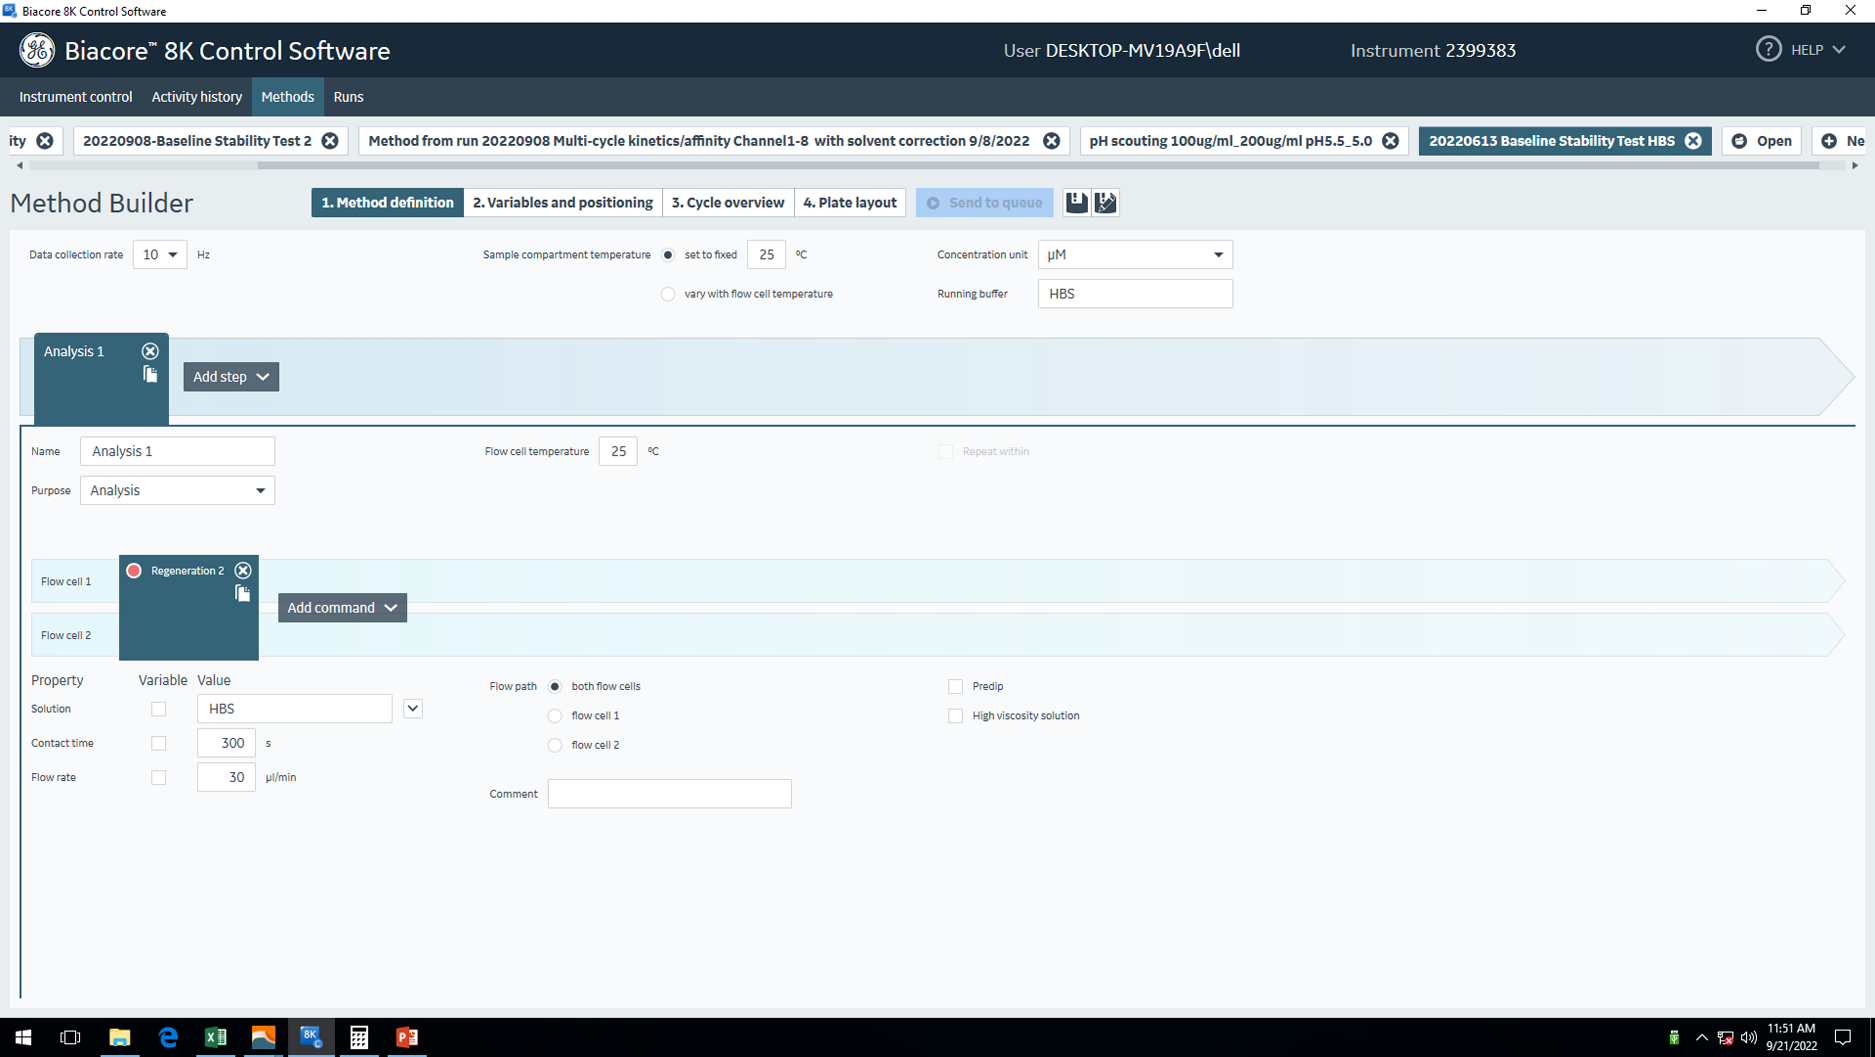The image size is (1875, 1057).
Task: Delete the Regeneration 2 command
Action: [242, 570]
